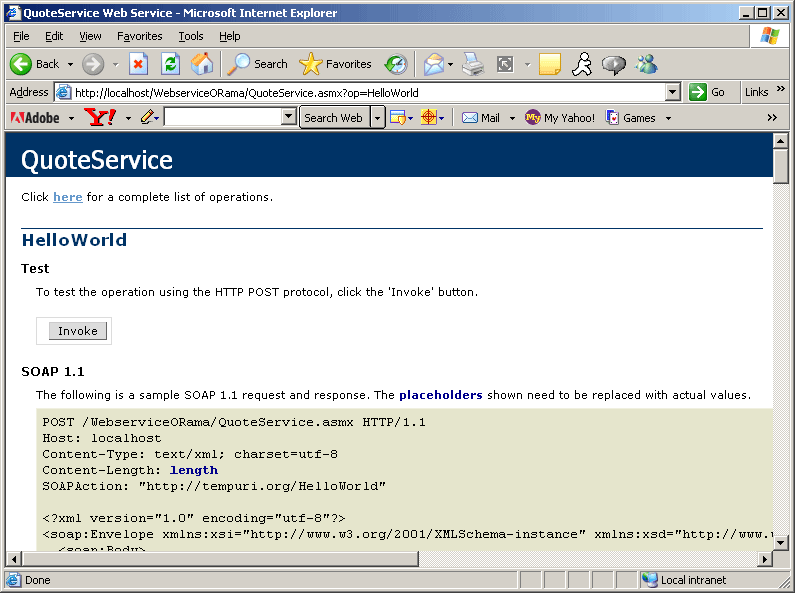Screen dimensions: 795x593
Task: Click the Refresh page icon
Action: point(170,64)
